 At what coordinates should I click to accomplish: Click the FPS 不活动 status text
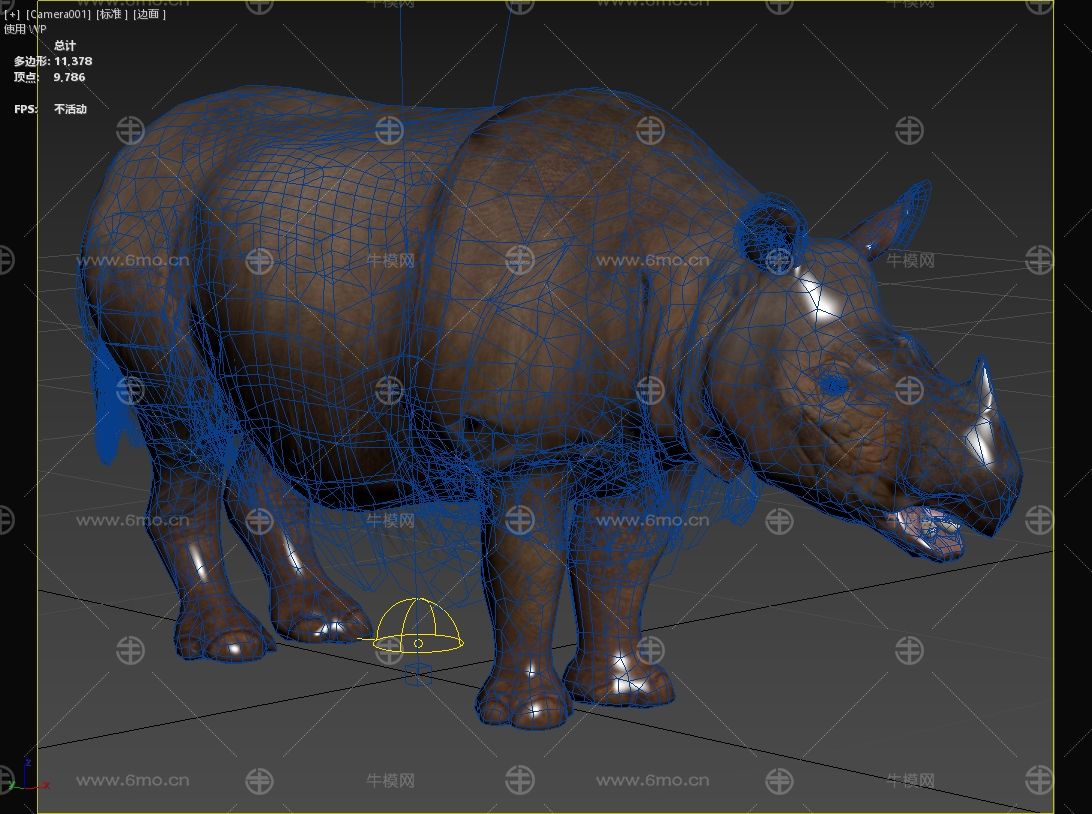coord(70,109)
